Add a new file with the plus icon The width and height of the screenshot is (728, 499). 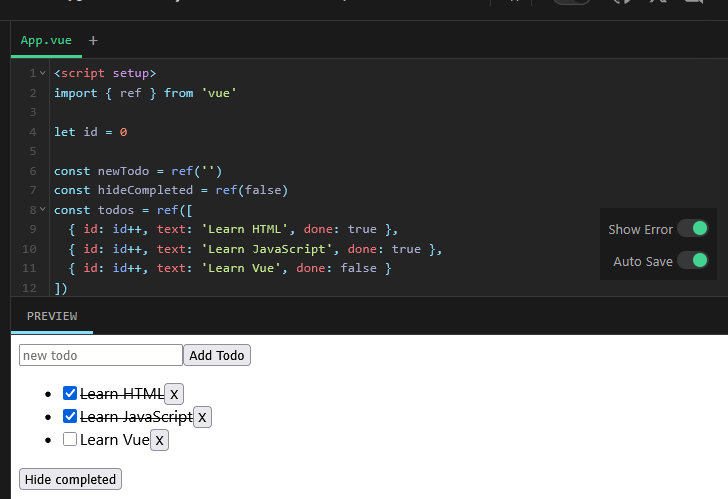(x=93, y=41)
